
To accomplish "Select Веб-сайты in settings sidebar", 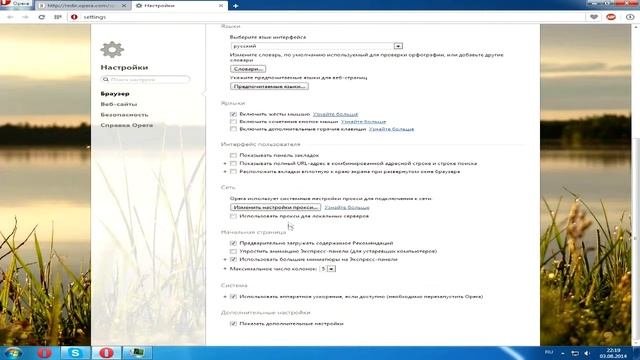I will [x=119, y=104].
